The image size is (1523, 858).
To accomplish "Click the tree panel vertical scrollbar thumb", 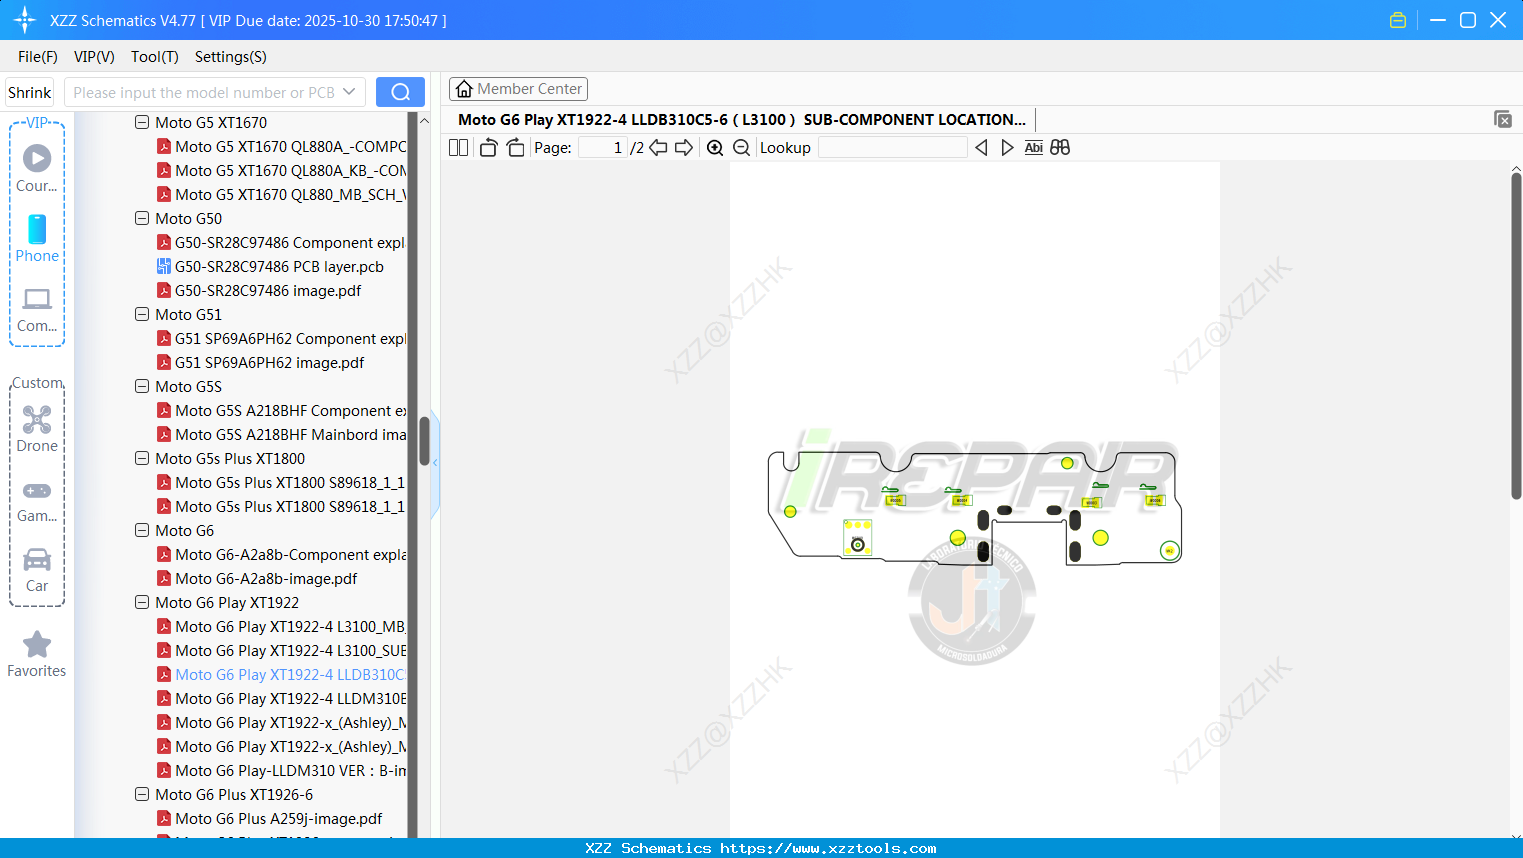I will (x=424, y=440).
